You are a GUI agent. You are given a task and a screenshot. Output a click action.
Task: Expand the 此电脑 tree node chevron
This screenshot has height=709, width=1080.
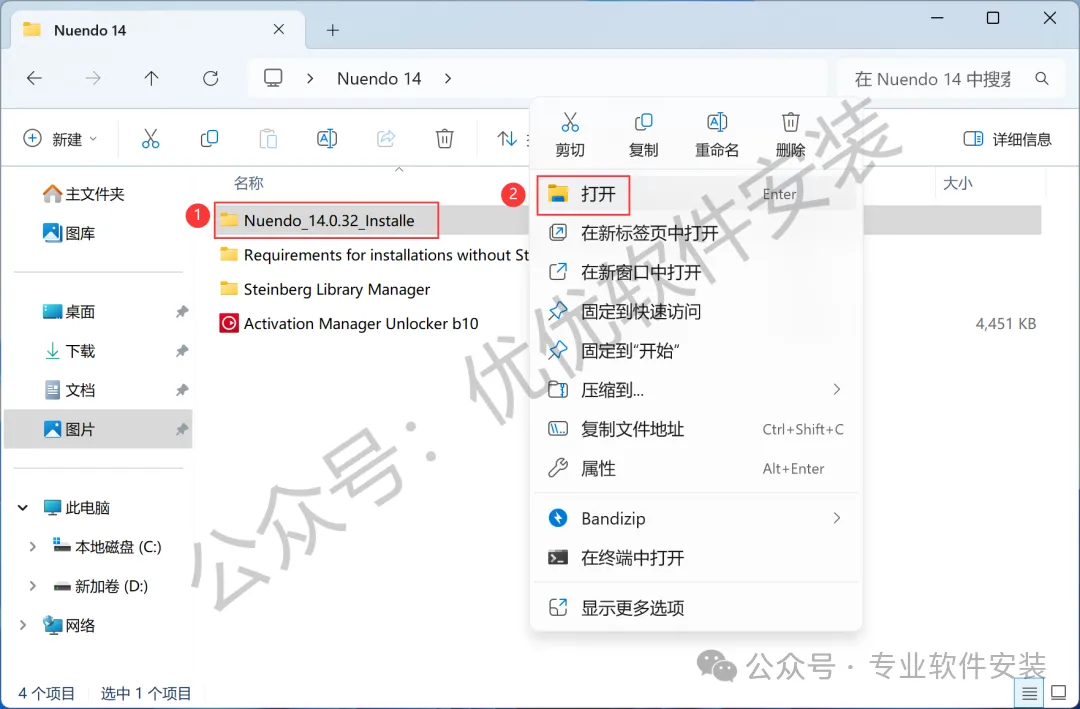coord(22,508)
